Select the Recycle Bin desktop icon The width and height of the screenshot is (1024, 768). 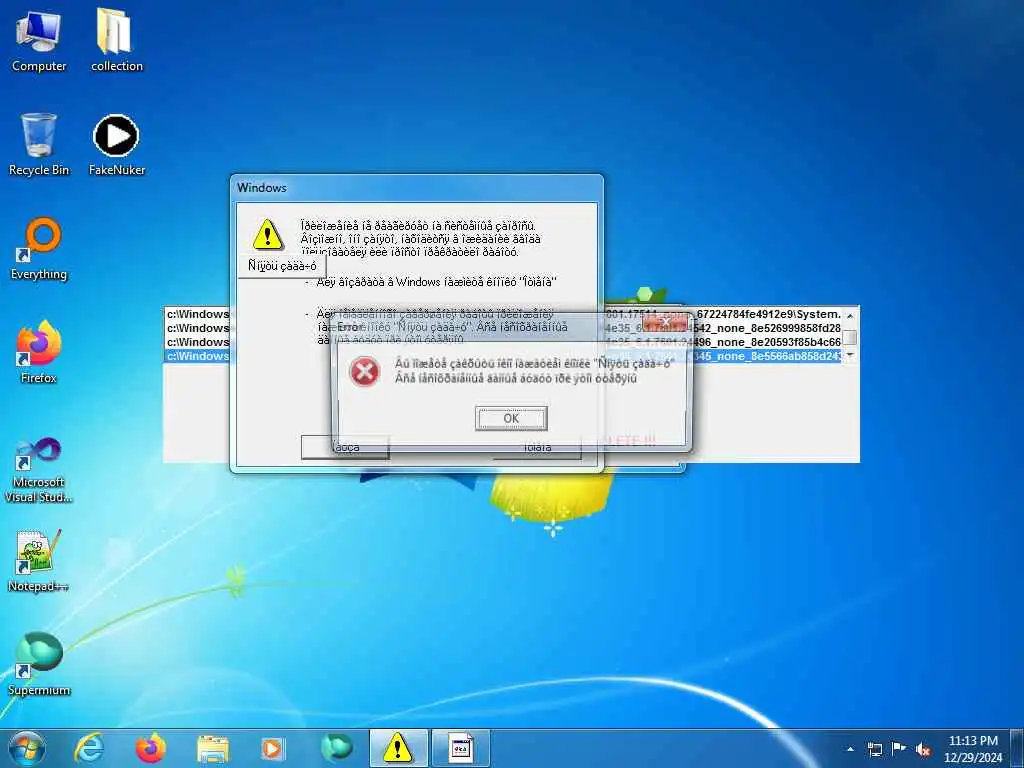[39, 144]
